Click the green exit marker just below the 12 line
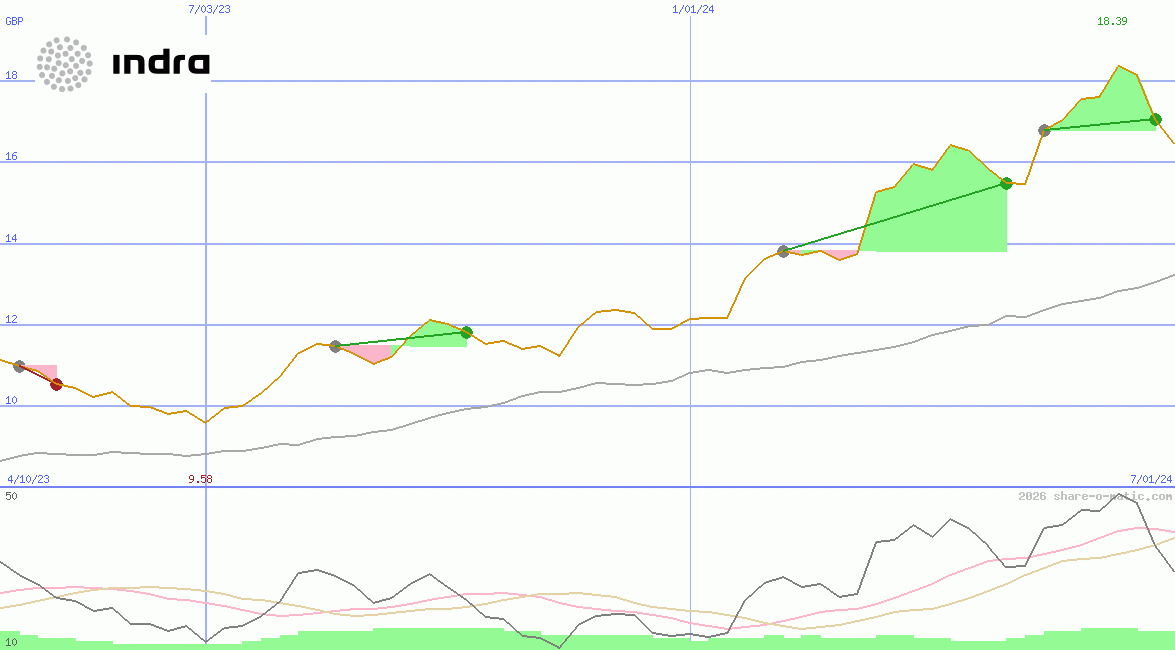Screen dimensions: 1175x650 [x=466, y=332]
